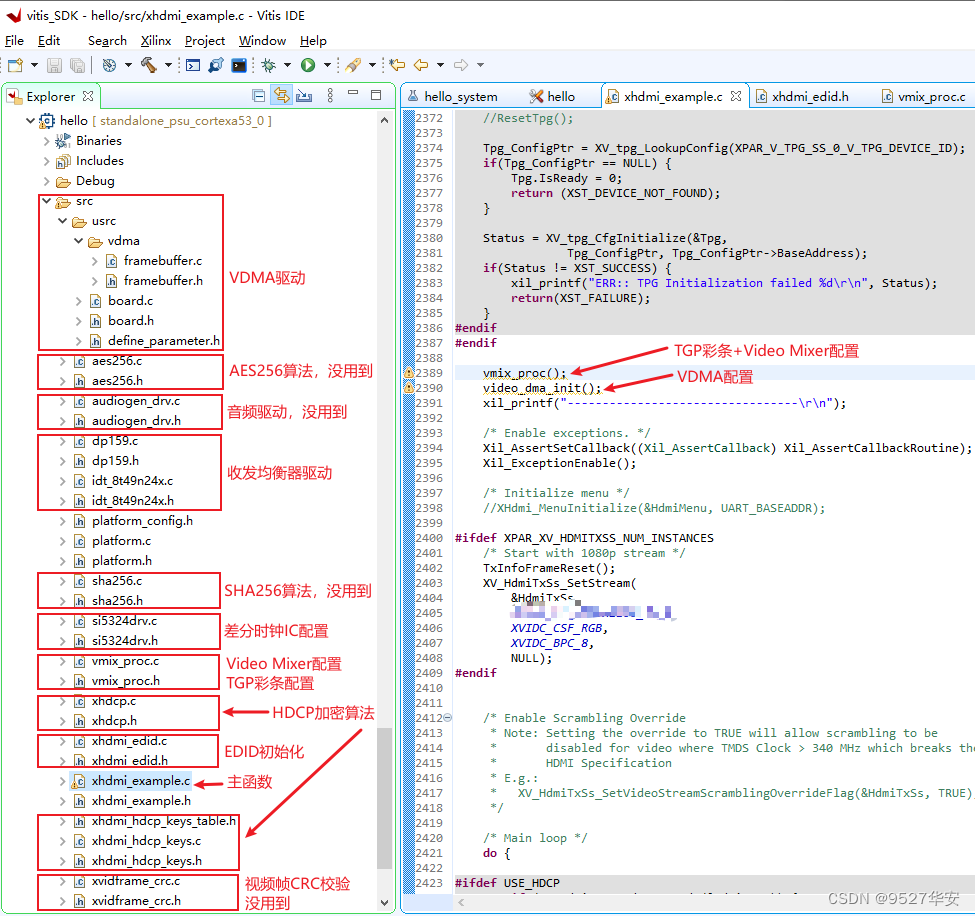Select vmix_proc.c in Explorer
This screenshot has height=916, width=975.
[x=125, y=661]
